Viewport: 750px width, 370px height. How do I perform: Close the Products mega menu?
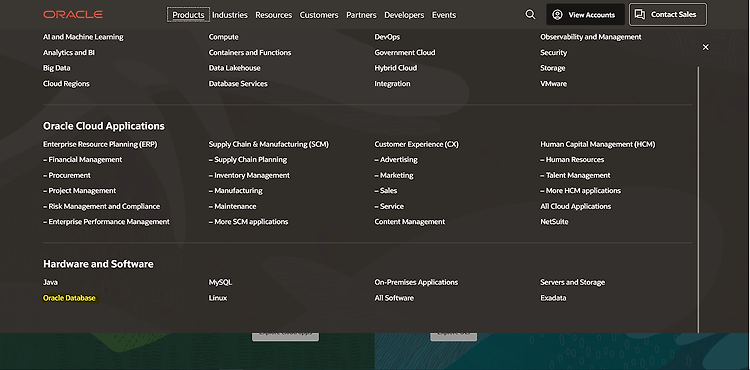(705, 47)
